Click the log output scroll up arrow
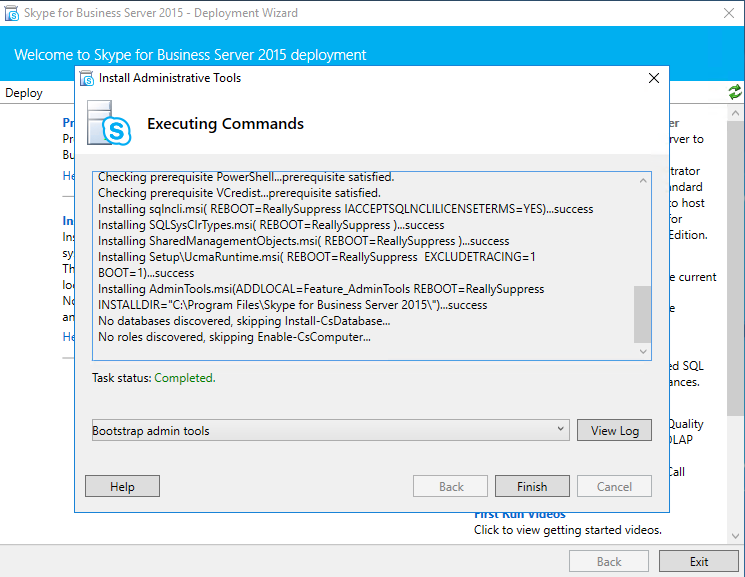 (x=643, y=180)
